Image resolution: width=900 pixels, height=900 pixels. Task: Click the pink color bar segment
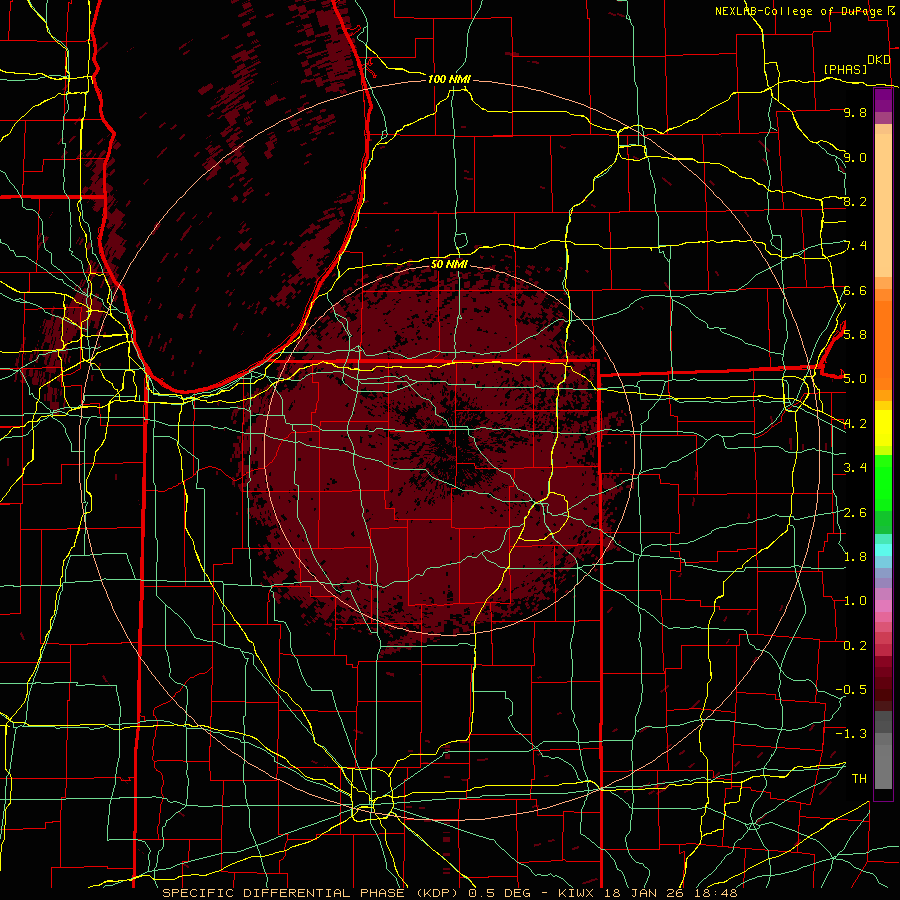click(x=883, y=606)
